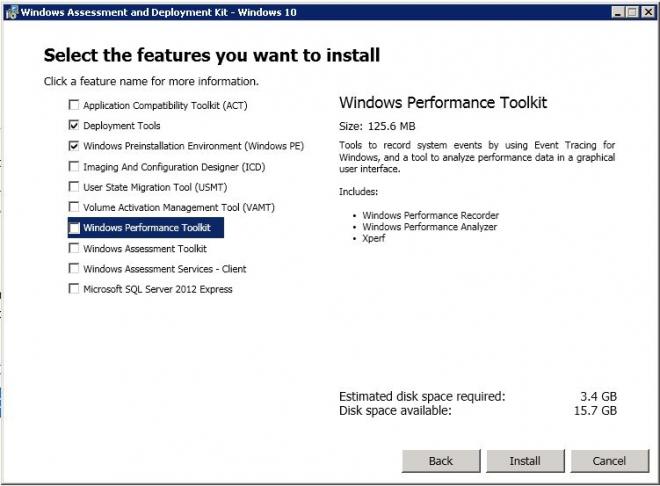The height and width of the screenshot is (486, 660).
Task: Tick the Microsoft SQL Server 2012 Express checkbox
Action: (74, 288)
